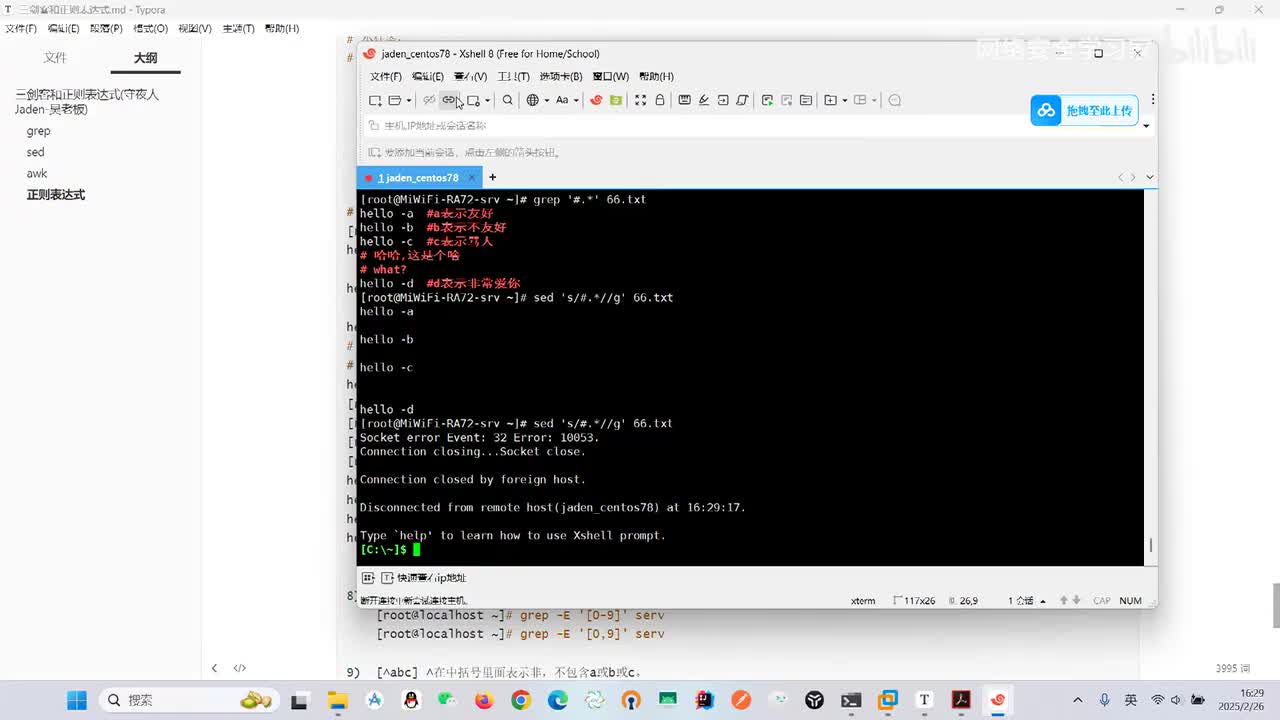
Task: Click the blue drag-to-upload cloud button
Action: click(x=1084, y=110)
